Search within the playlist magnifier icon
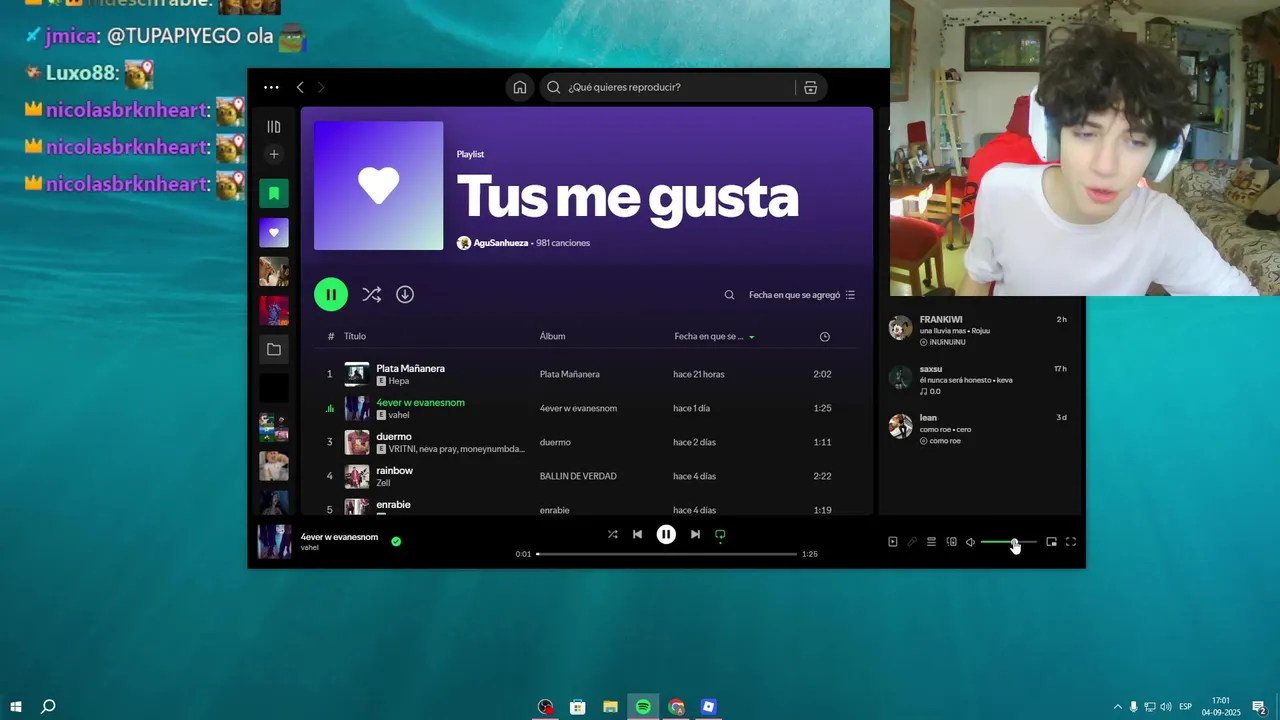Screen dimensions: 1280x720 pos(729,295)
